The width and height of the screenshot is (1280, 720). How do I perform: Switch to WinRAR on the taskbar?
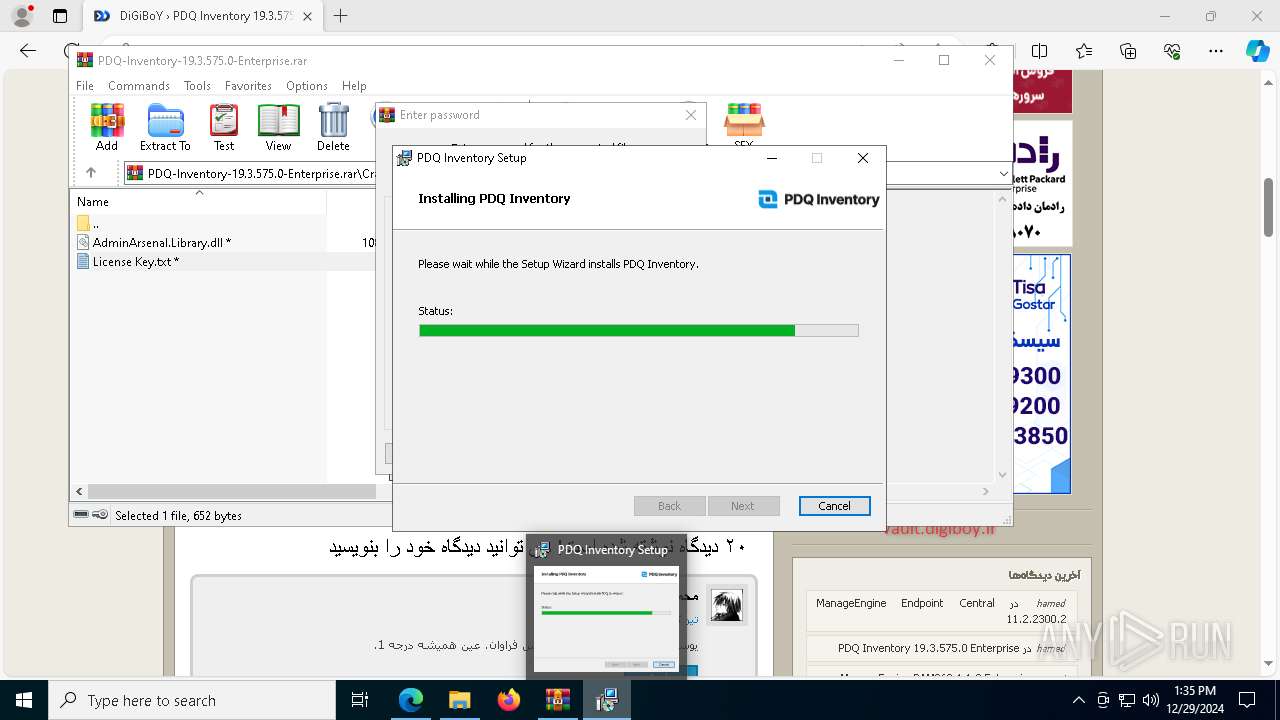coord(557,700)
